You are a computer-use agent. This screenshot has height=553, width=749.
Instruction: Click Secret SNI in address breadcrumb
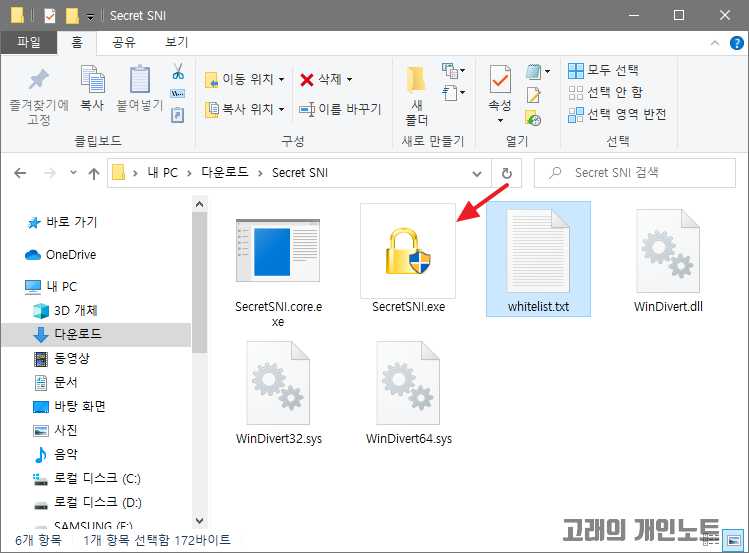click(x=300, y=172)
